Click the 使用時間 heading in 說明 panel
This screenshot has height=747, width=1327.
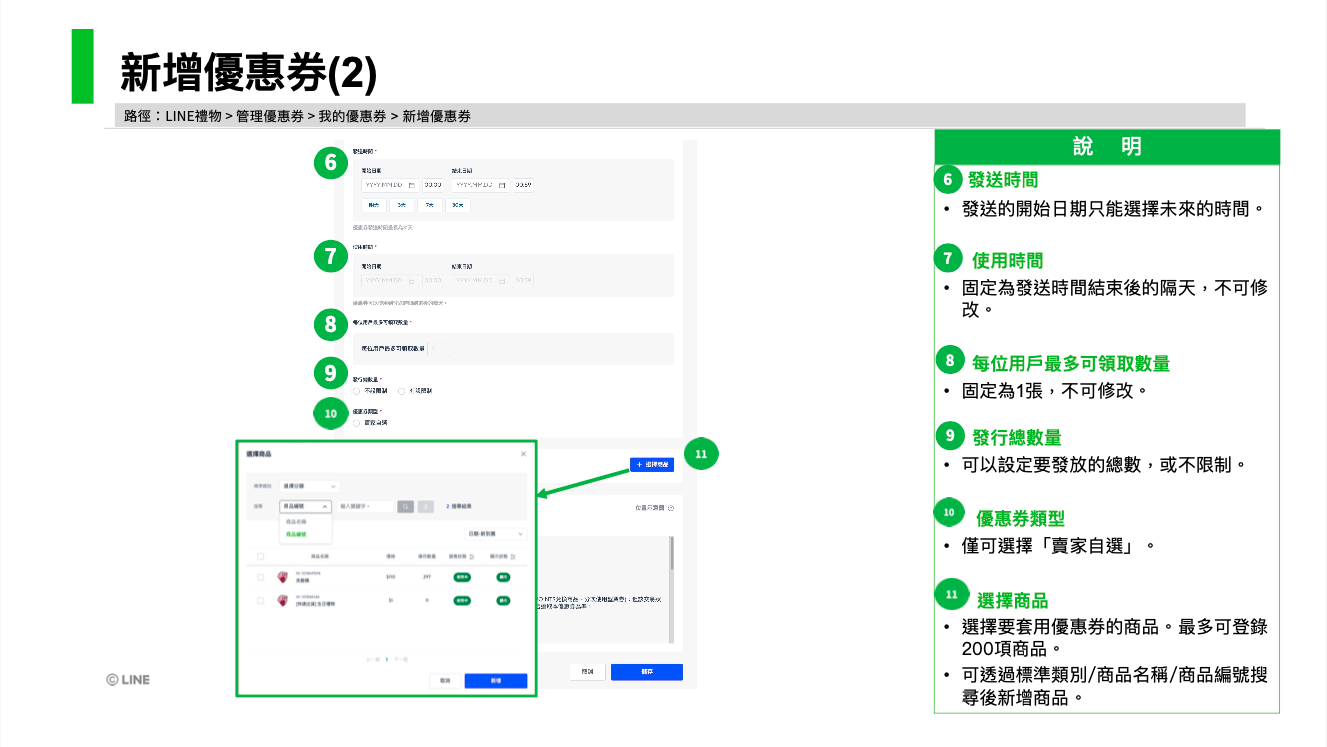(1007, 261)
